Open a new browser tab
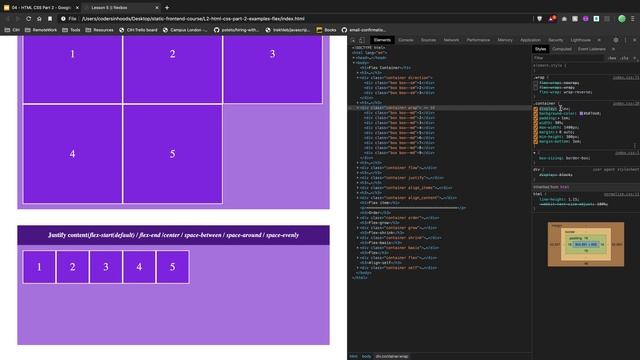 tap(167, 7)
